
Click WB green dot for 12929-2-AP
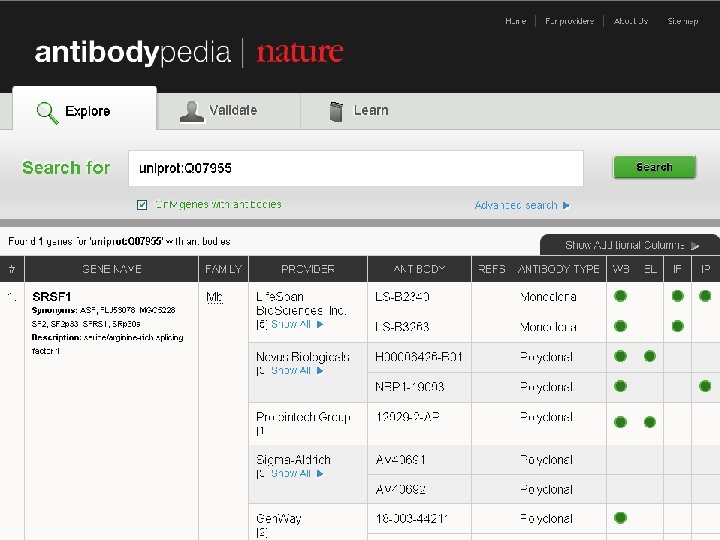click(x=620, y=422)
